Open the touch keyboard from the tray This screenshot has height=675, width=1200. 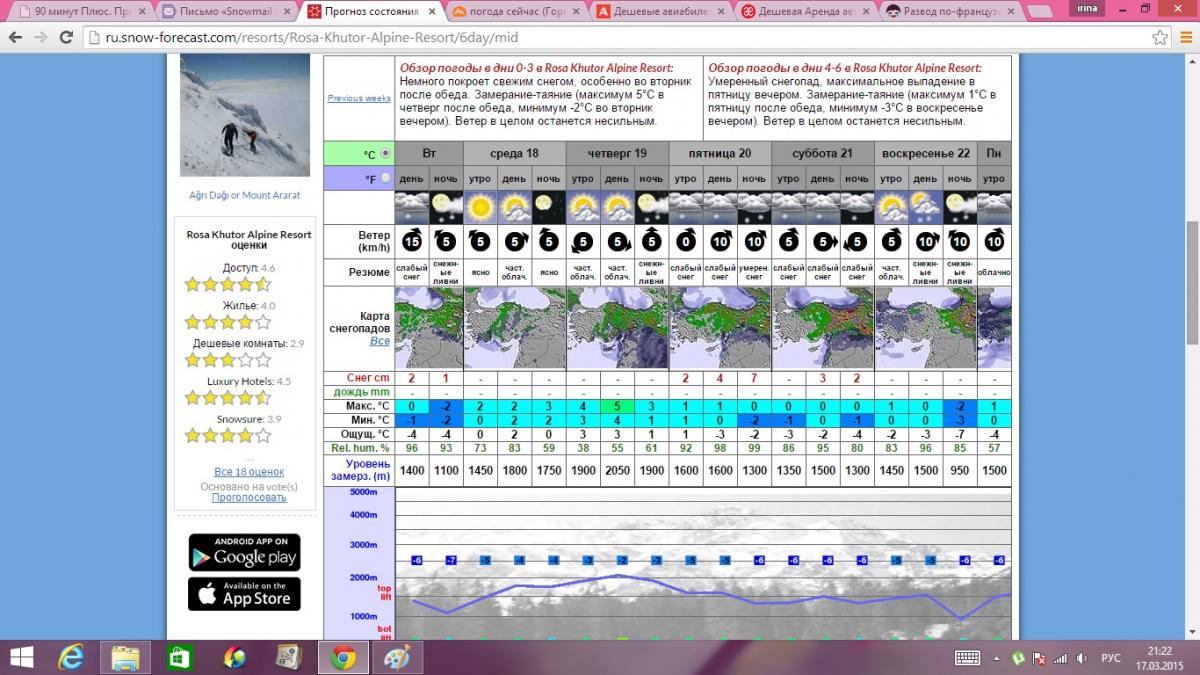click(x=967, y=657)
